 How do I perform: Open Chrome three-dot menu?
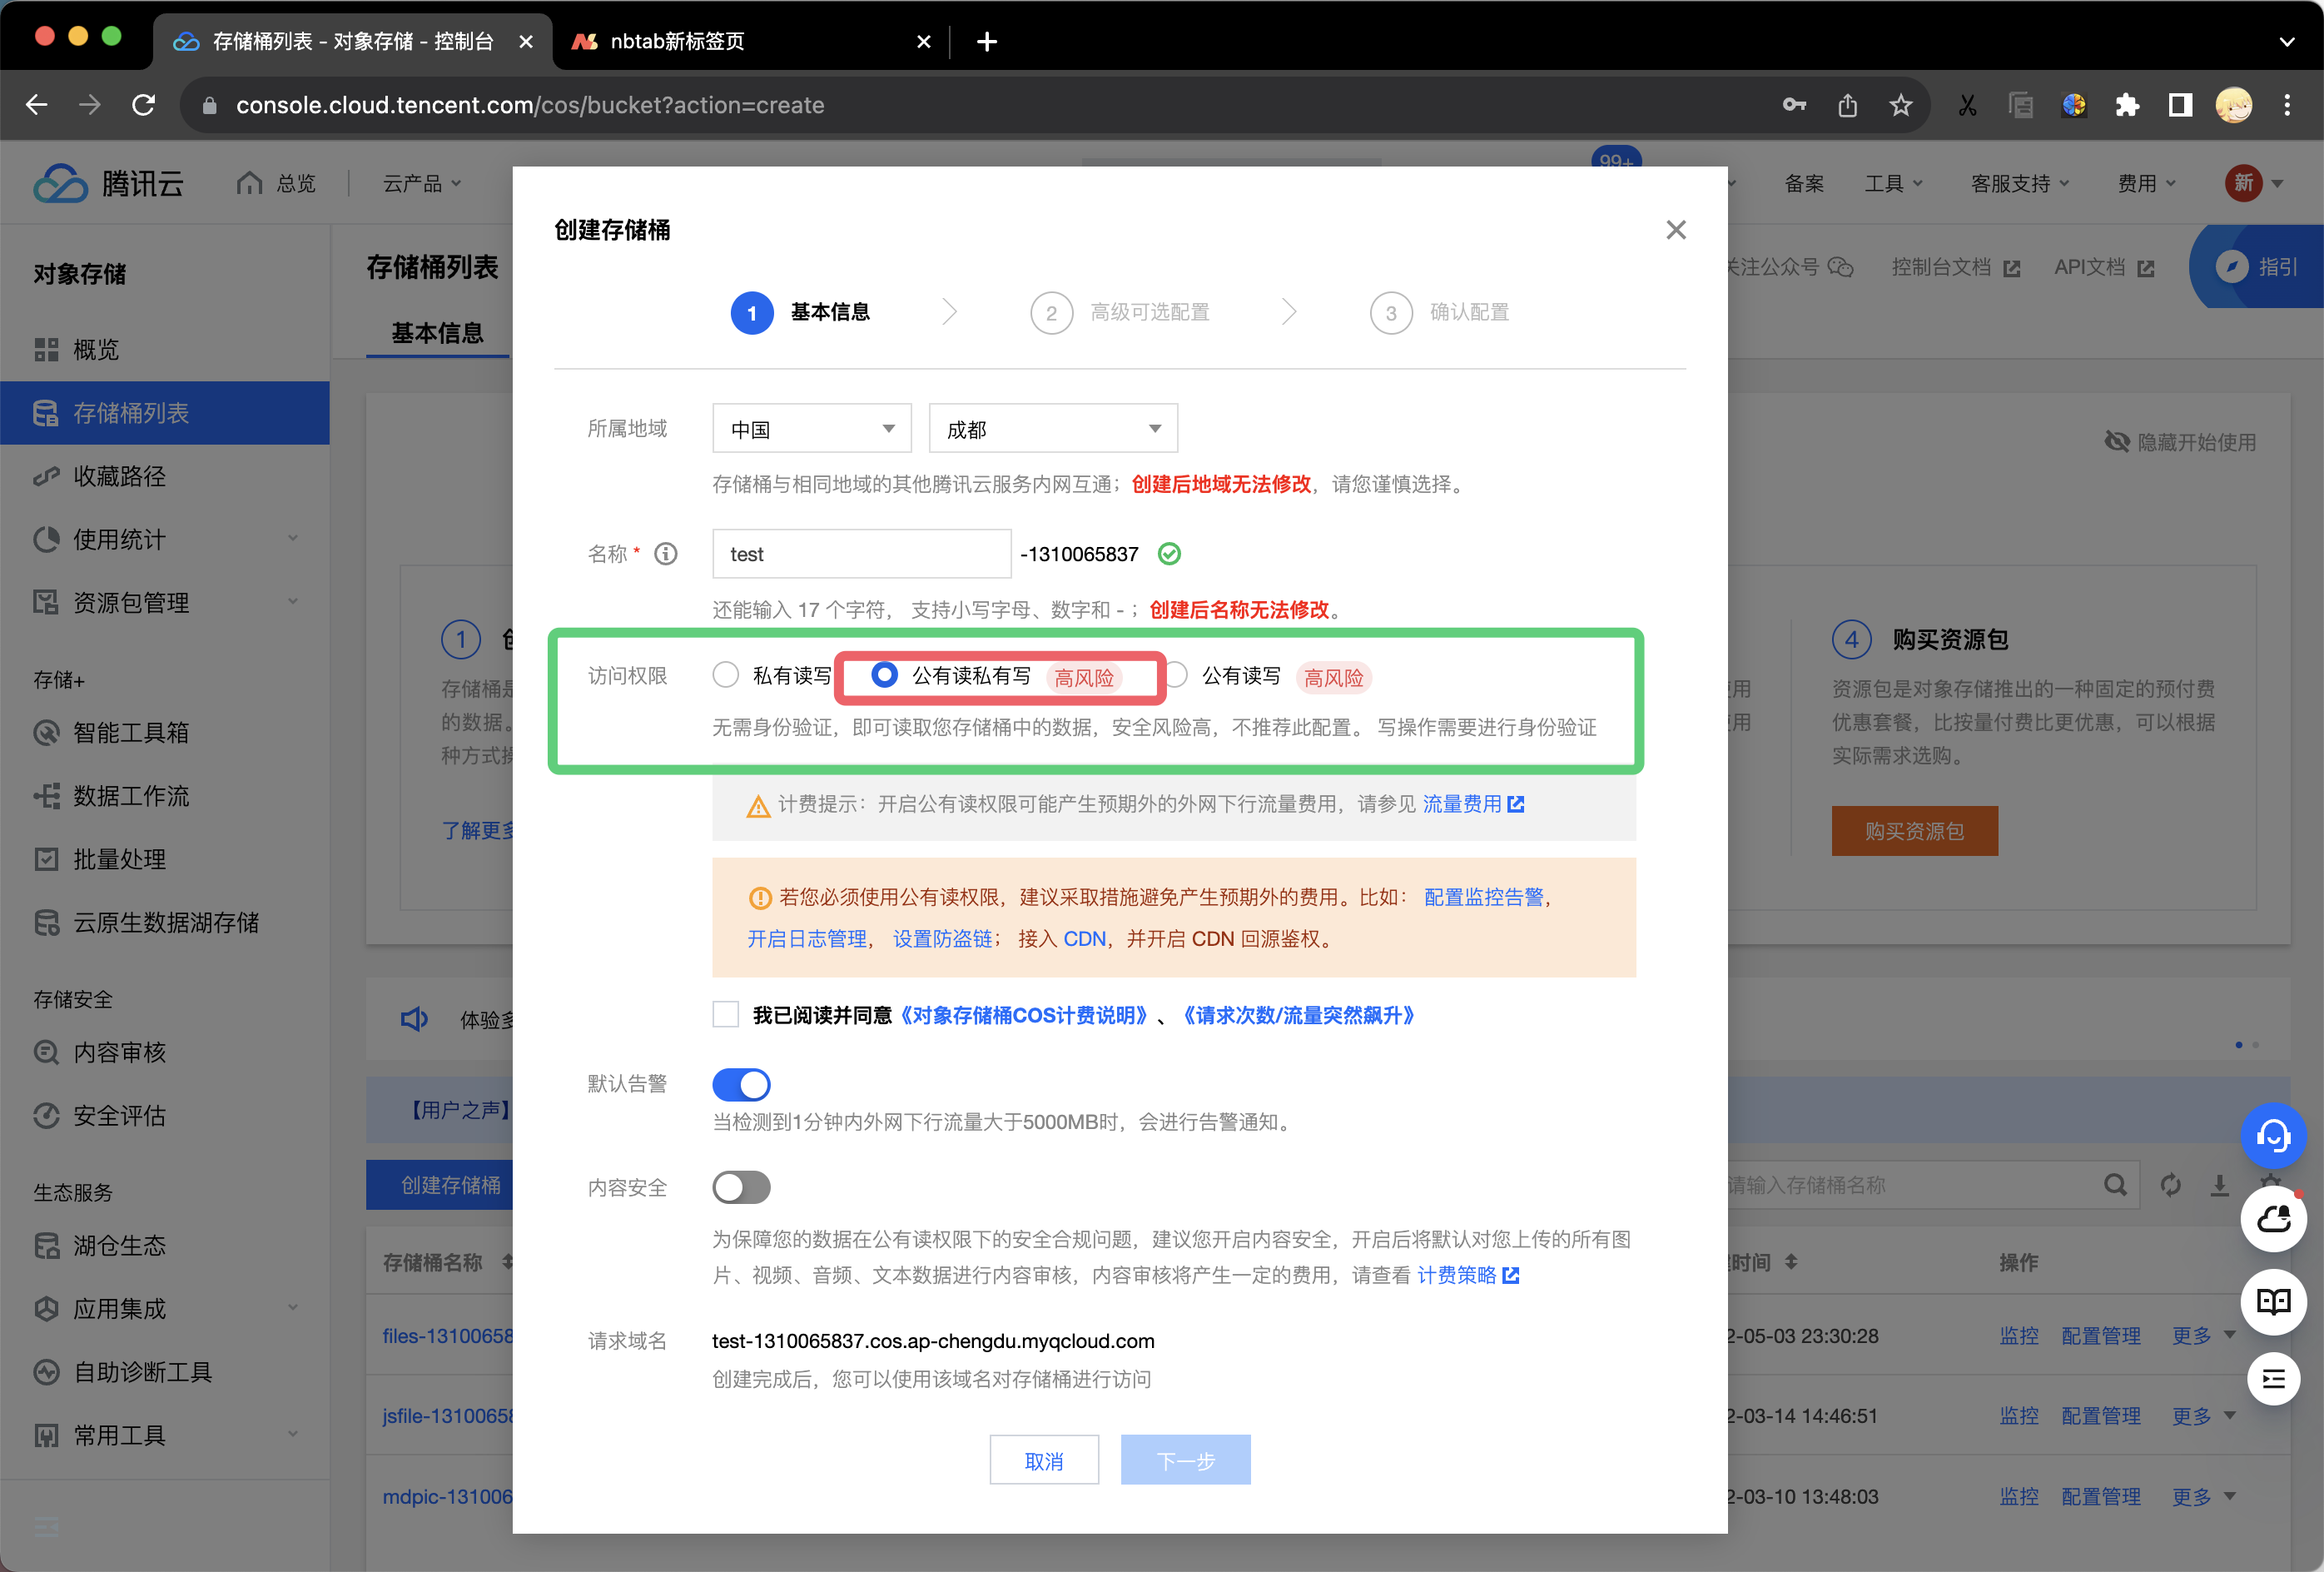coord(2287,105)
